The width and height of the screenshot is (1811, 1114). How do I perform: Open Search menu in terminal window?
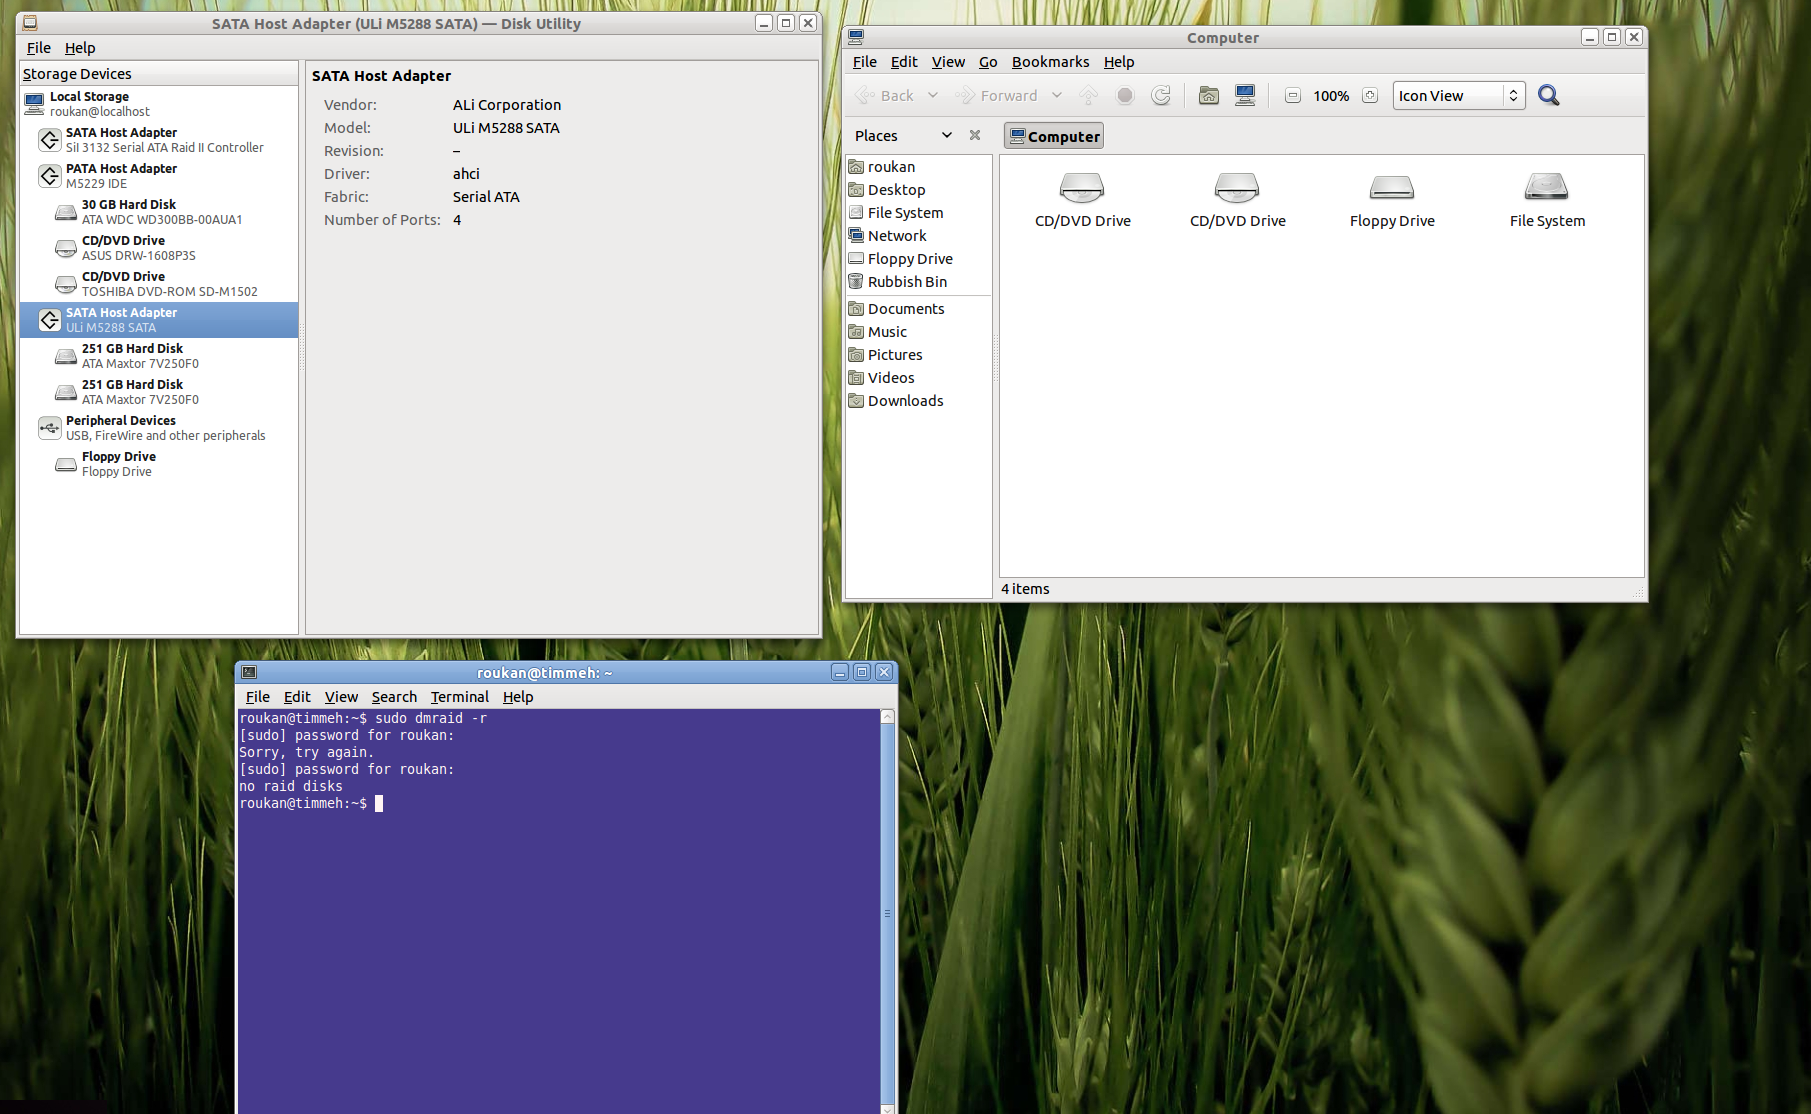(x=394, y=697)
